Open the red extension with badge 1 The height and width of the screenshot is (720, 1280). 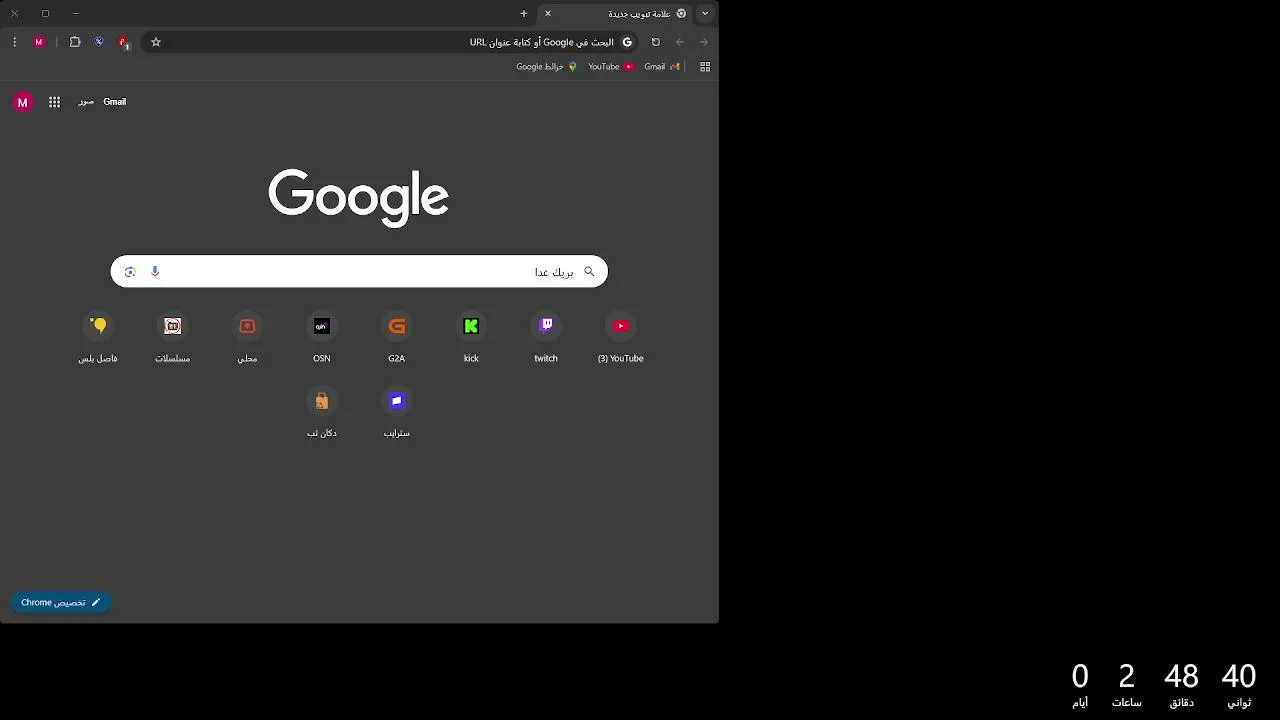tap(123, 42)
